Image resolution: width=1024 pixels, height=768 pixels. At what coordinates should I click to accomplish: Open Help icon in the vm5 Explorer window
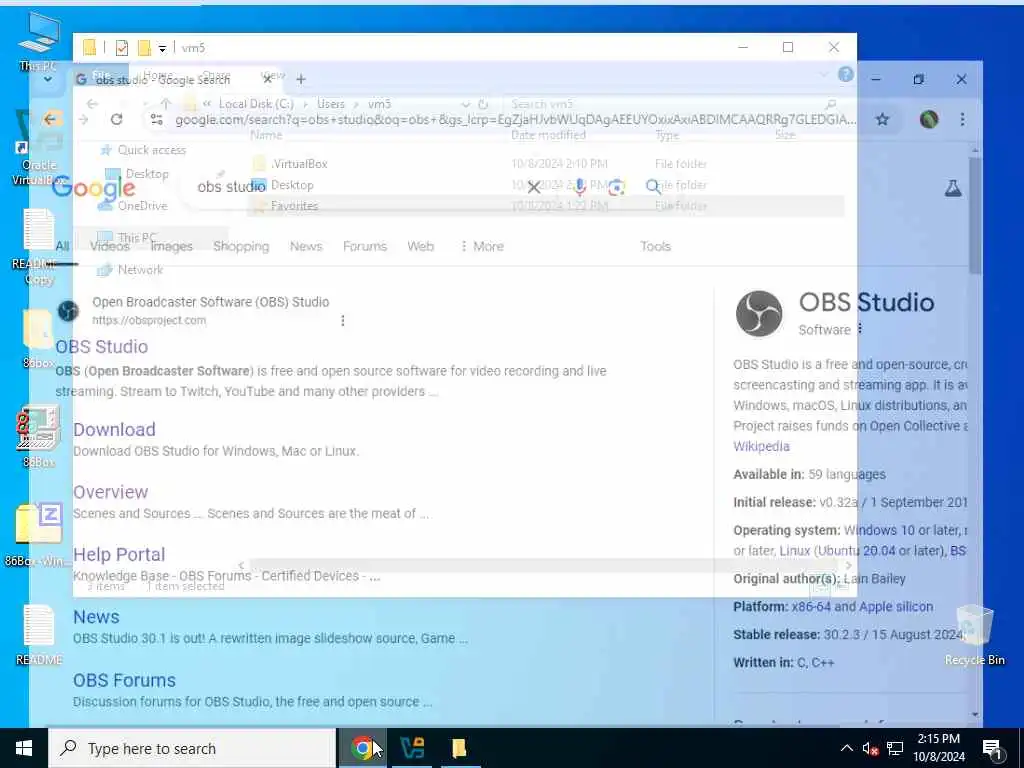click(846, 74)
